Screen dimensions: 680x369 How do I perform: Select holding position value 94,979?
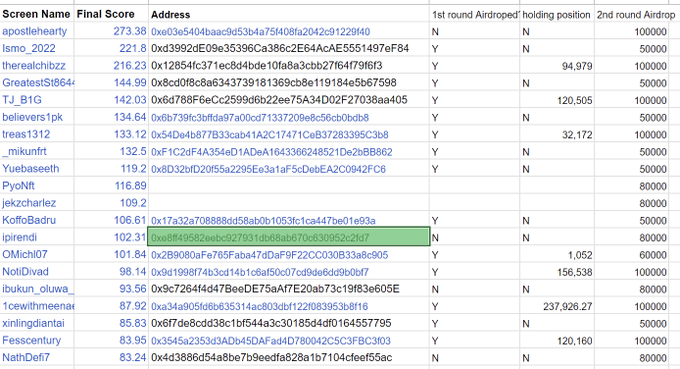[x=557, y=66]
